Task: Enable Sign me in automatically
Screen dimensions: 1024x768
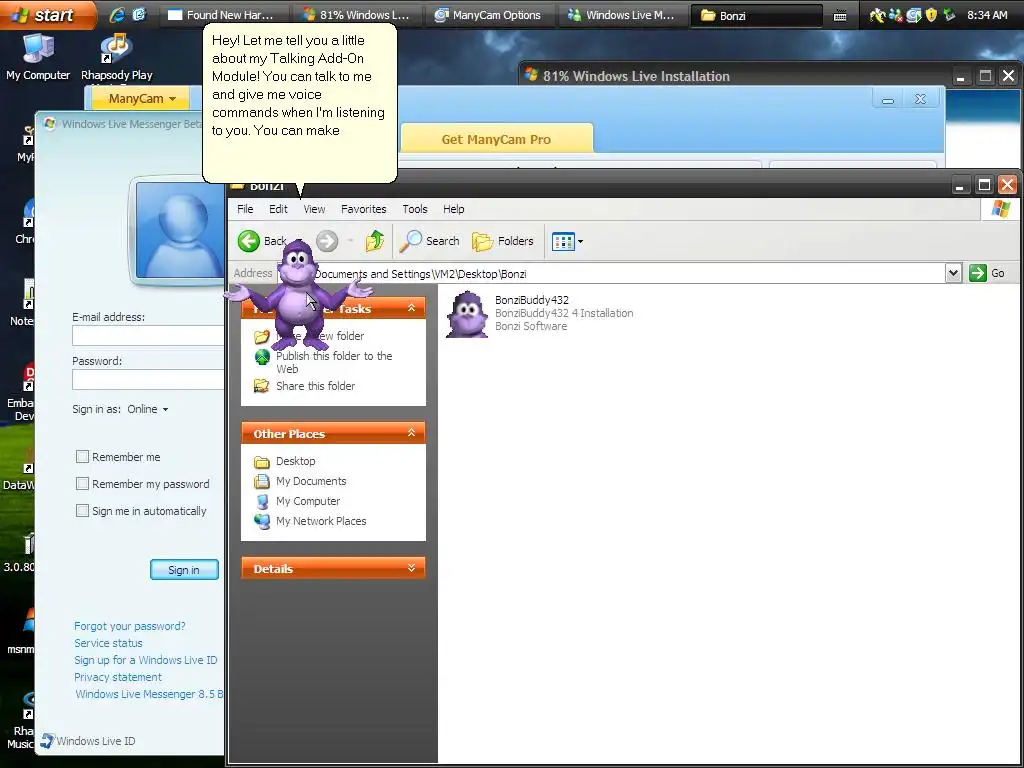Action: [82, 511]
